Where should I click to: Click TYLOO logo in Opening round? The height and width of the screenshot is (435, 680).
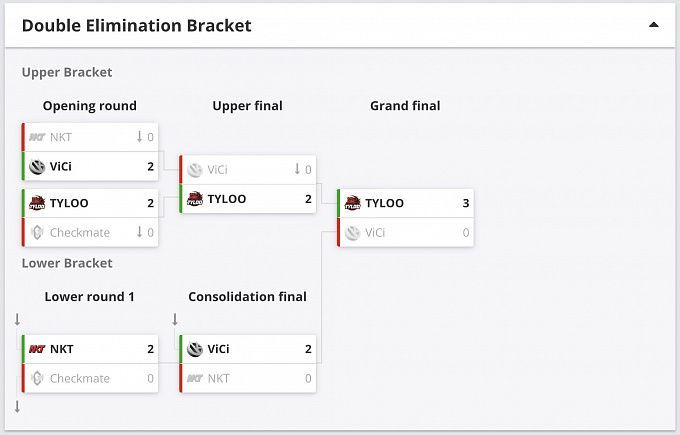click(x=37, y=203)
